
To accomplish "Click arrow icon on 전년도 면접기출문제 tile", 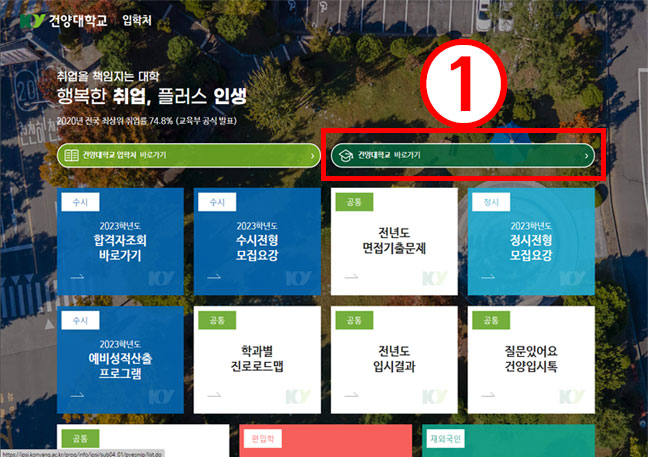I will (350, 277).
